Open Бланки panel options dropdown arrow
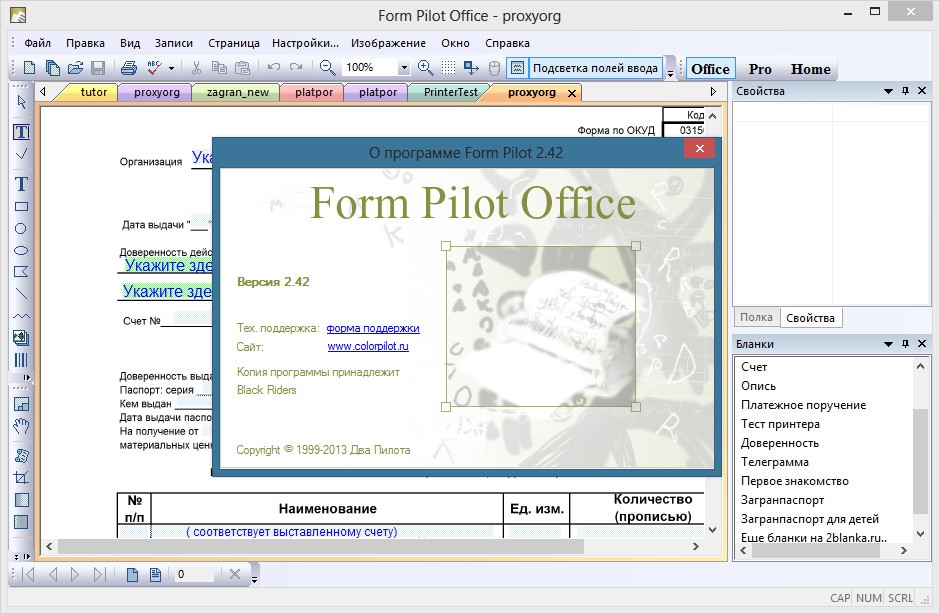This screenshot has height=614, width=940. 888,344
